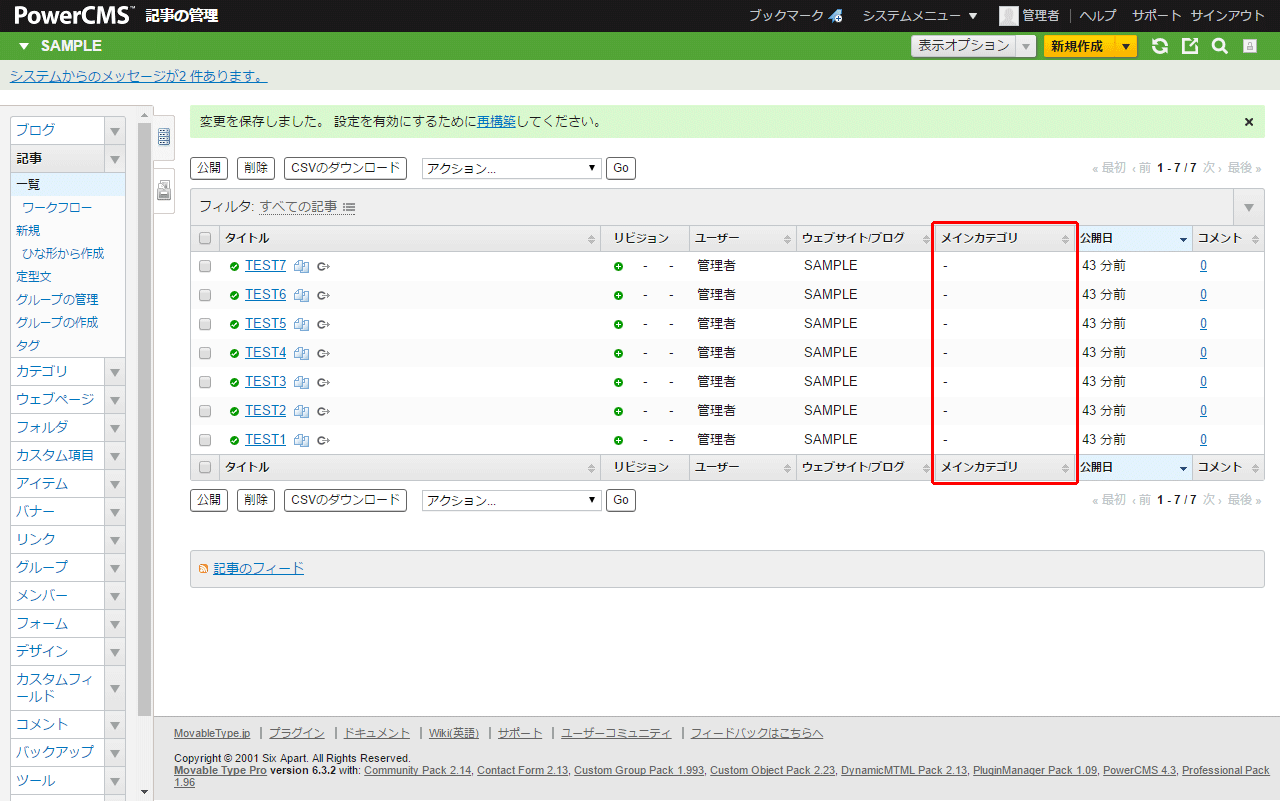Check the checkbox for TEST6
Screen dimensions: 1280x801
click(x=205, y=295)
